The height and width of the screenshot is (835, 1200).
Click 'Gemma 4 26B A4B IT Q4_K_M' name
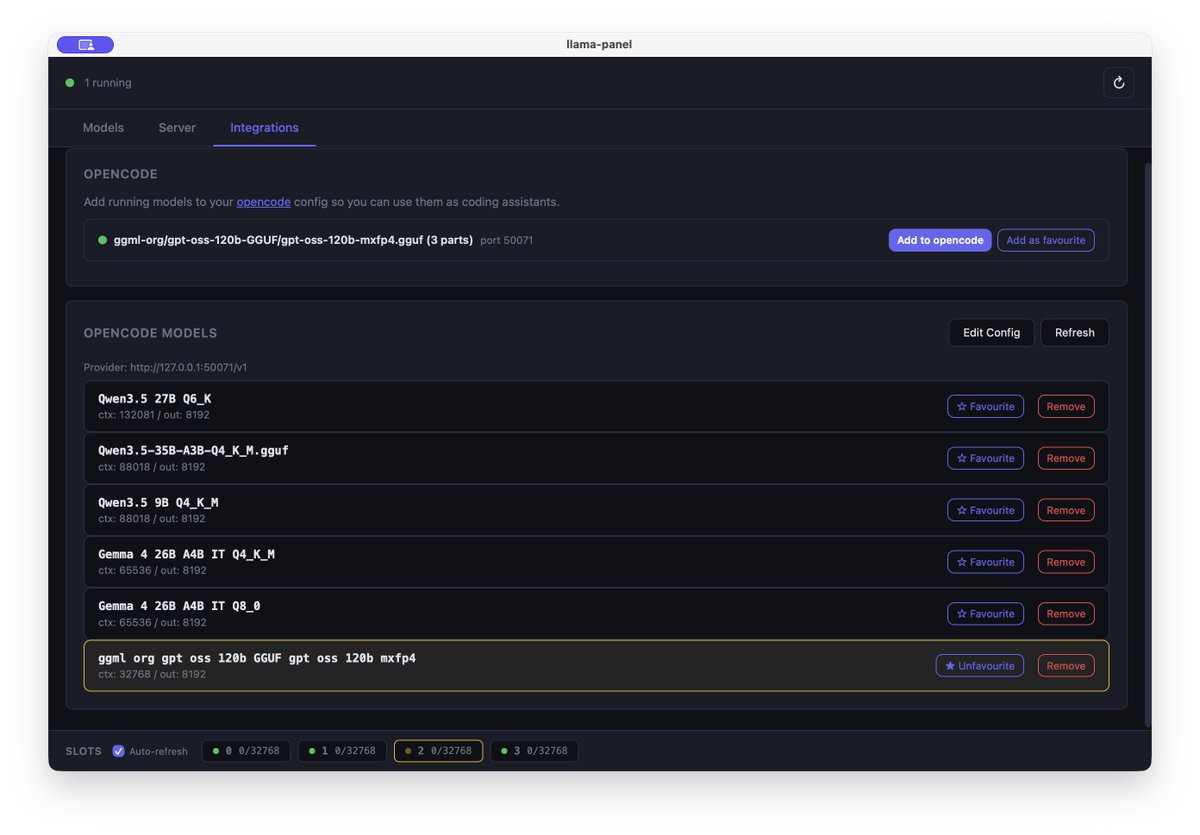coord(186,554)
